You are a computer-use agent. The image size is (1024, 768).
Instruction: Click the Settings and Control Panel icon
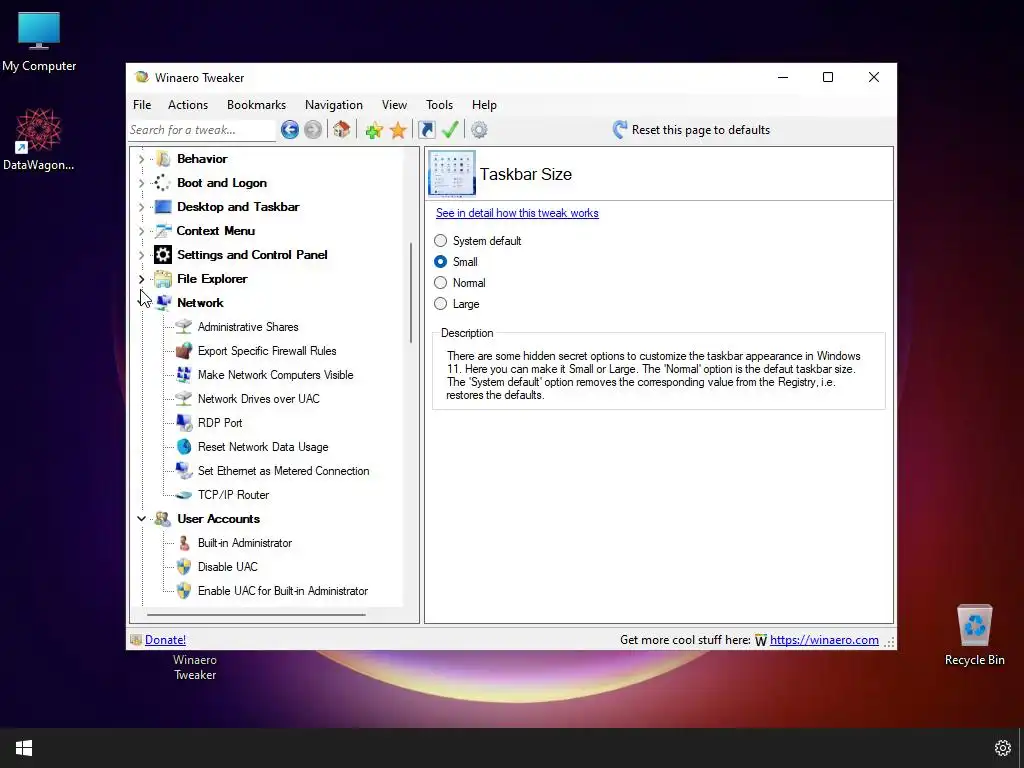point(163,255)
